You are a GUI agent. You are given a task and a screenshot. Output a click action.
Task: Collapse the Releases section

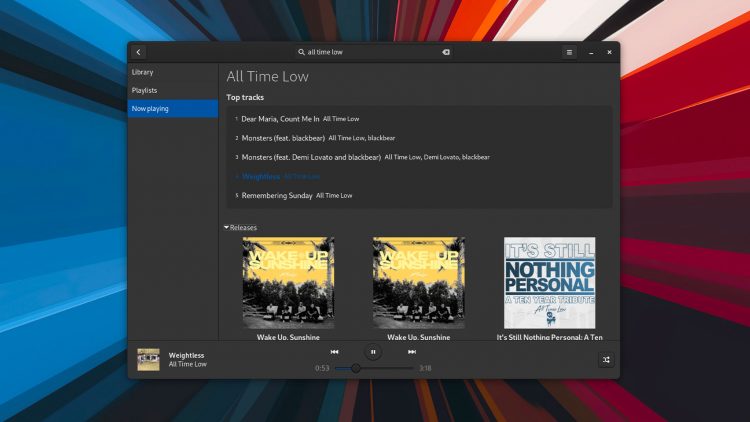(240, 228)
